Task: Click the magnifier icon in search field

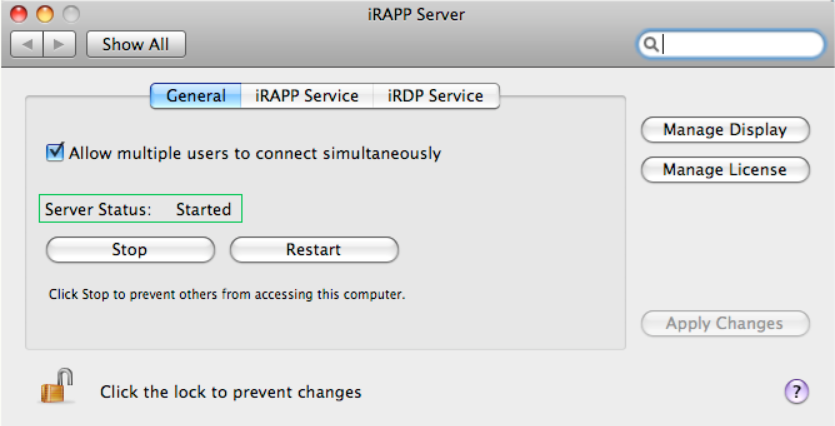Action: pos(650,44)
